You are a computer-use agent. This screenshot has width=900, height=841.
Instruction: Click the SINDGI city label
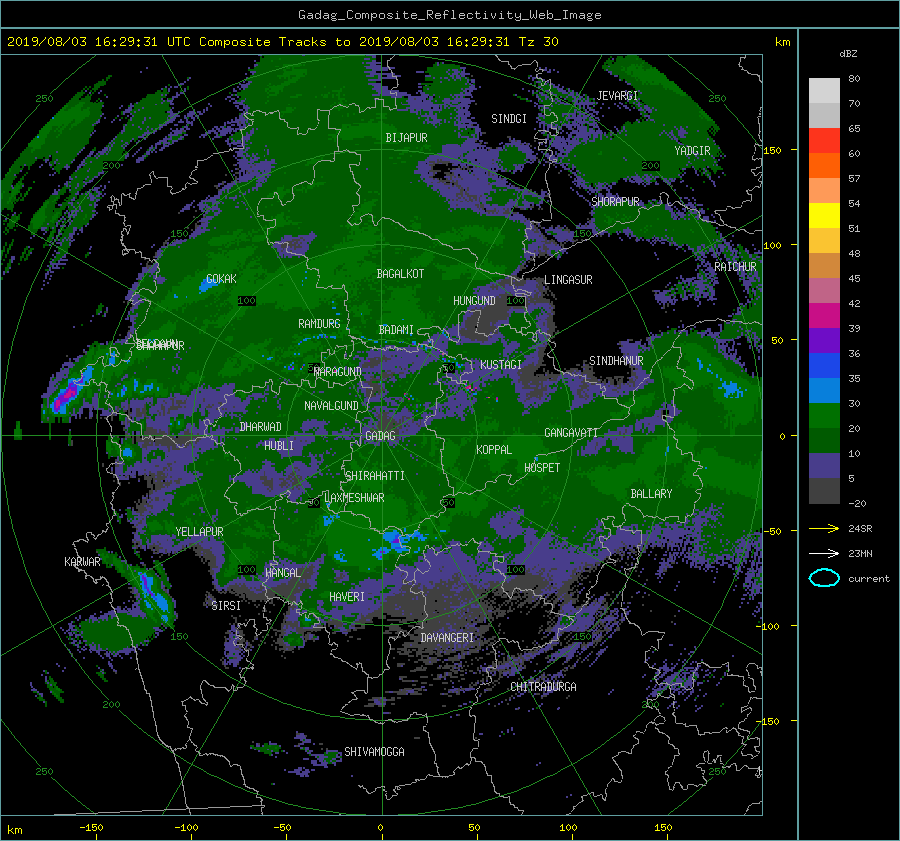click(x=509, y=119)
